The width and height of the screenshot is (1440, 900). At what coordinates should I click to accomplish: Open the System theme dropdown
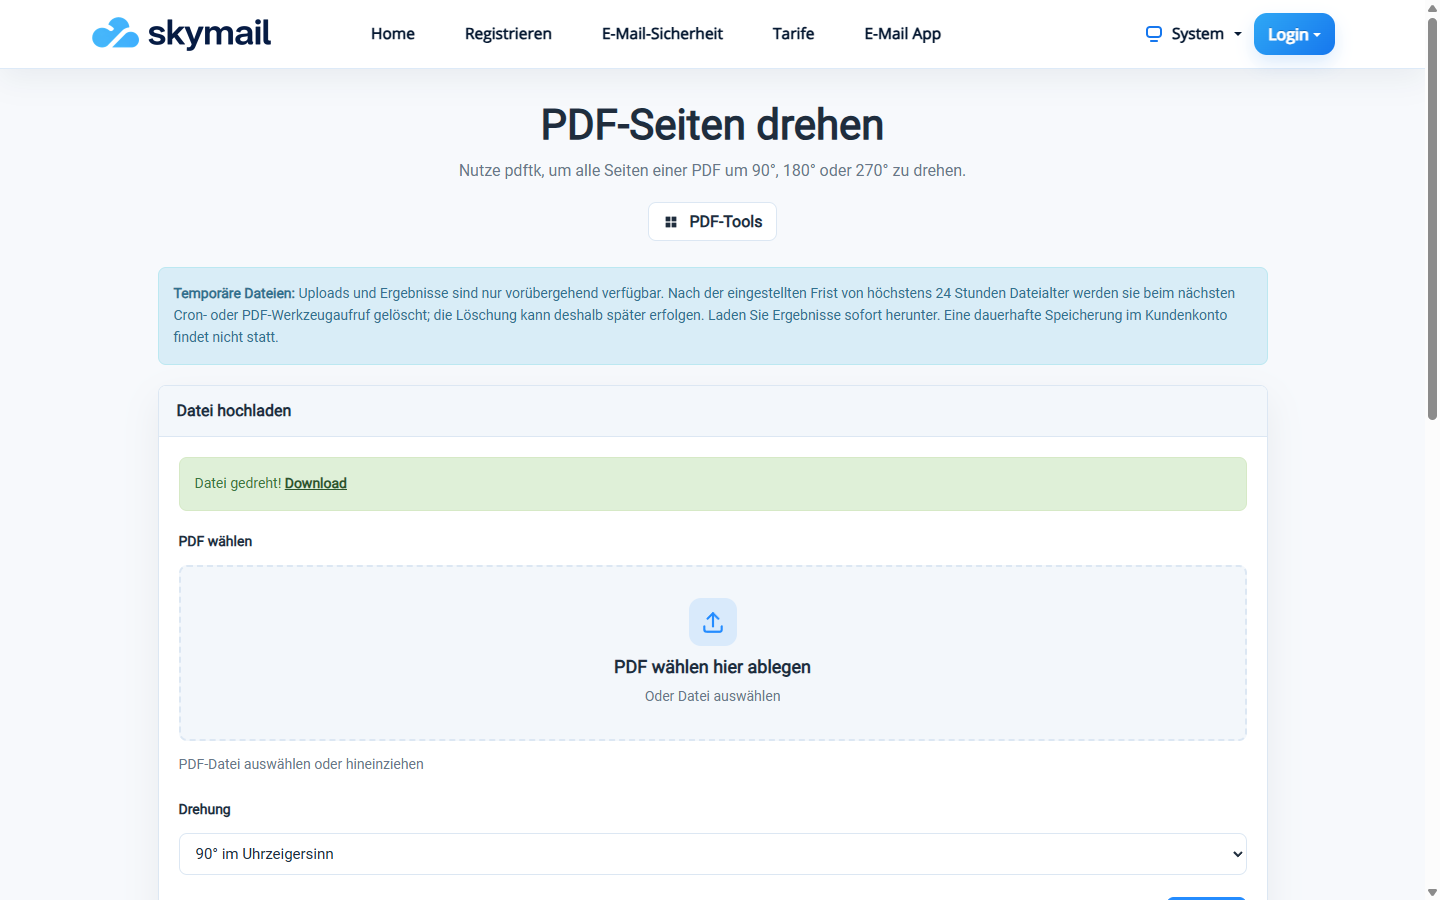pyautogui.click(x=1194, y=34)
